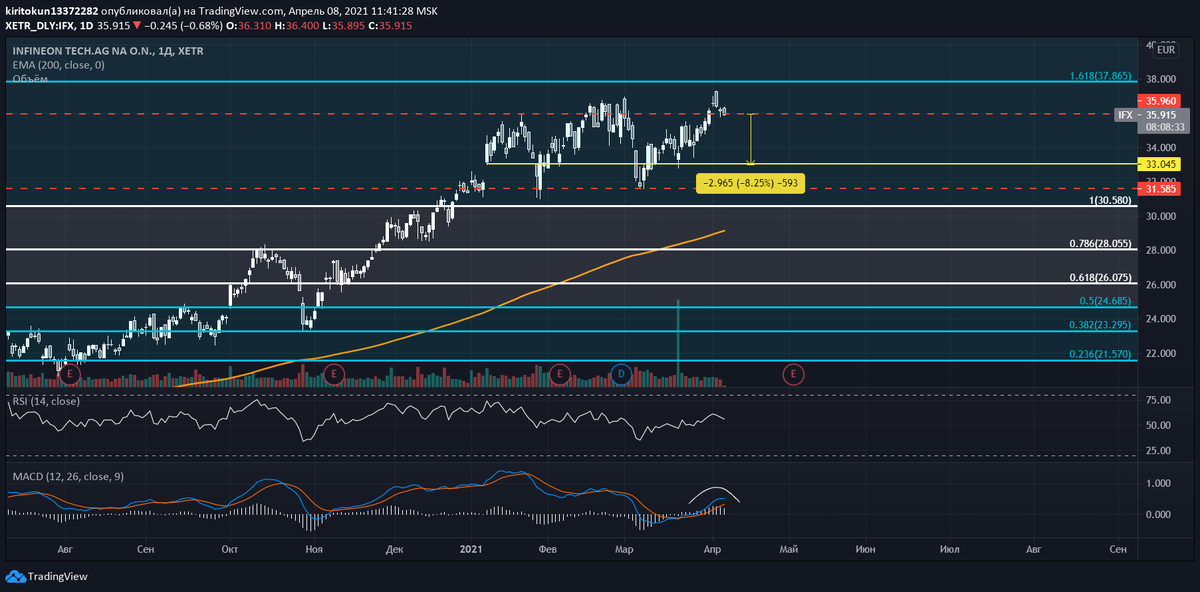Open earnings E marker above Ноя label
The height and width of the screenshot is (592, 1200).
pos(335,374)
